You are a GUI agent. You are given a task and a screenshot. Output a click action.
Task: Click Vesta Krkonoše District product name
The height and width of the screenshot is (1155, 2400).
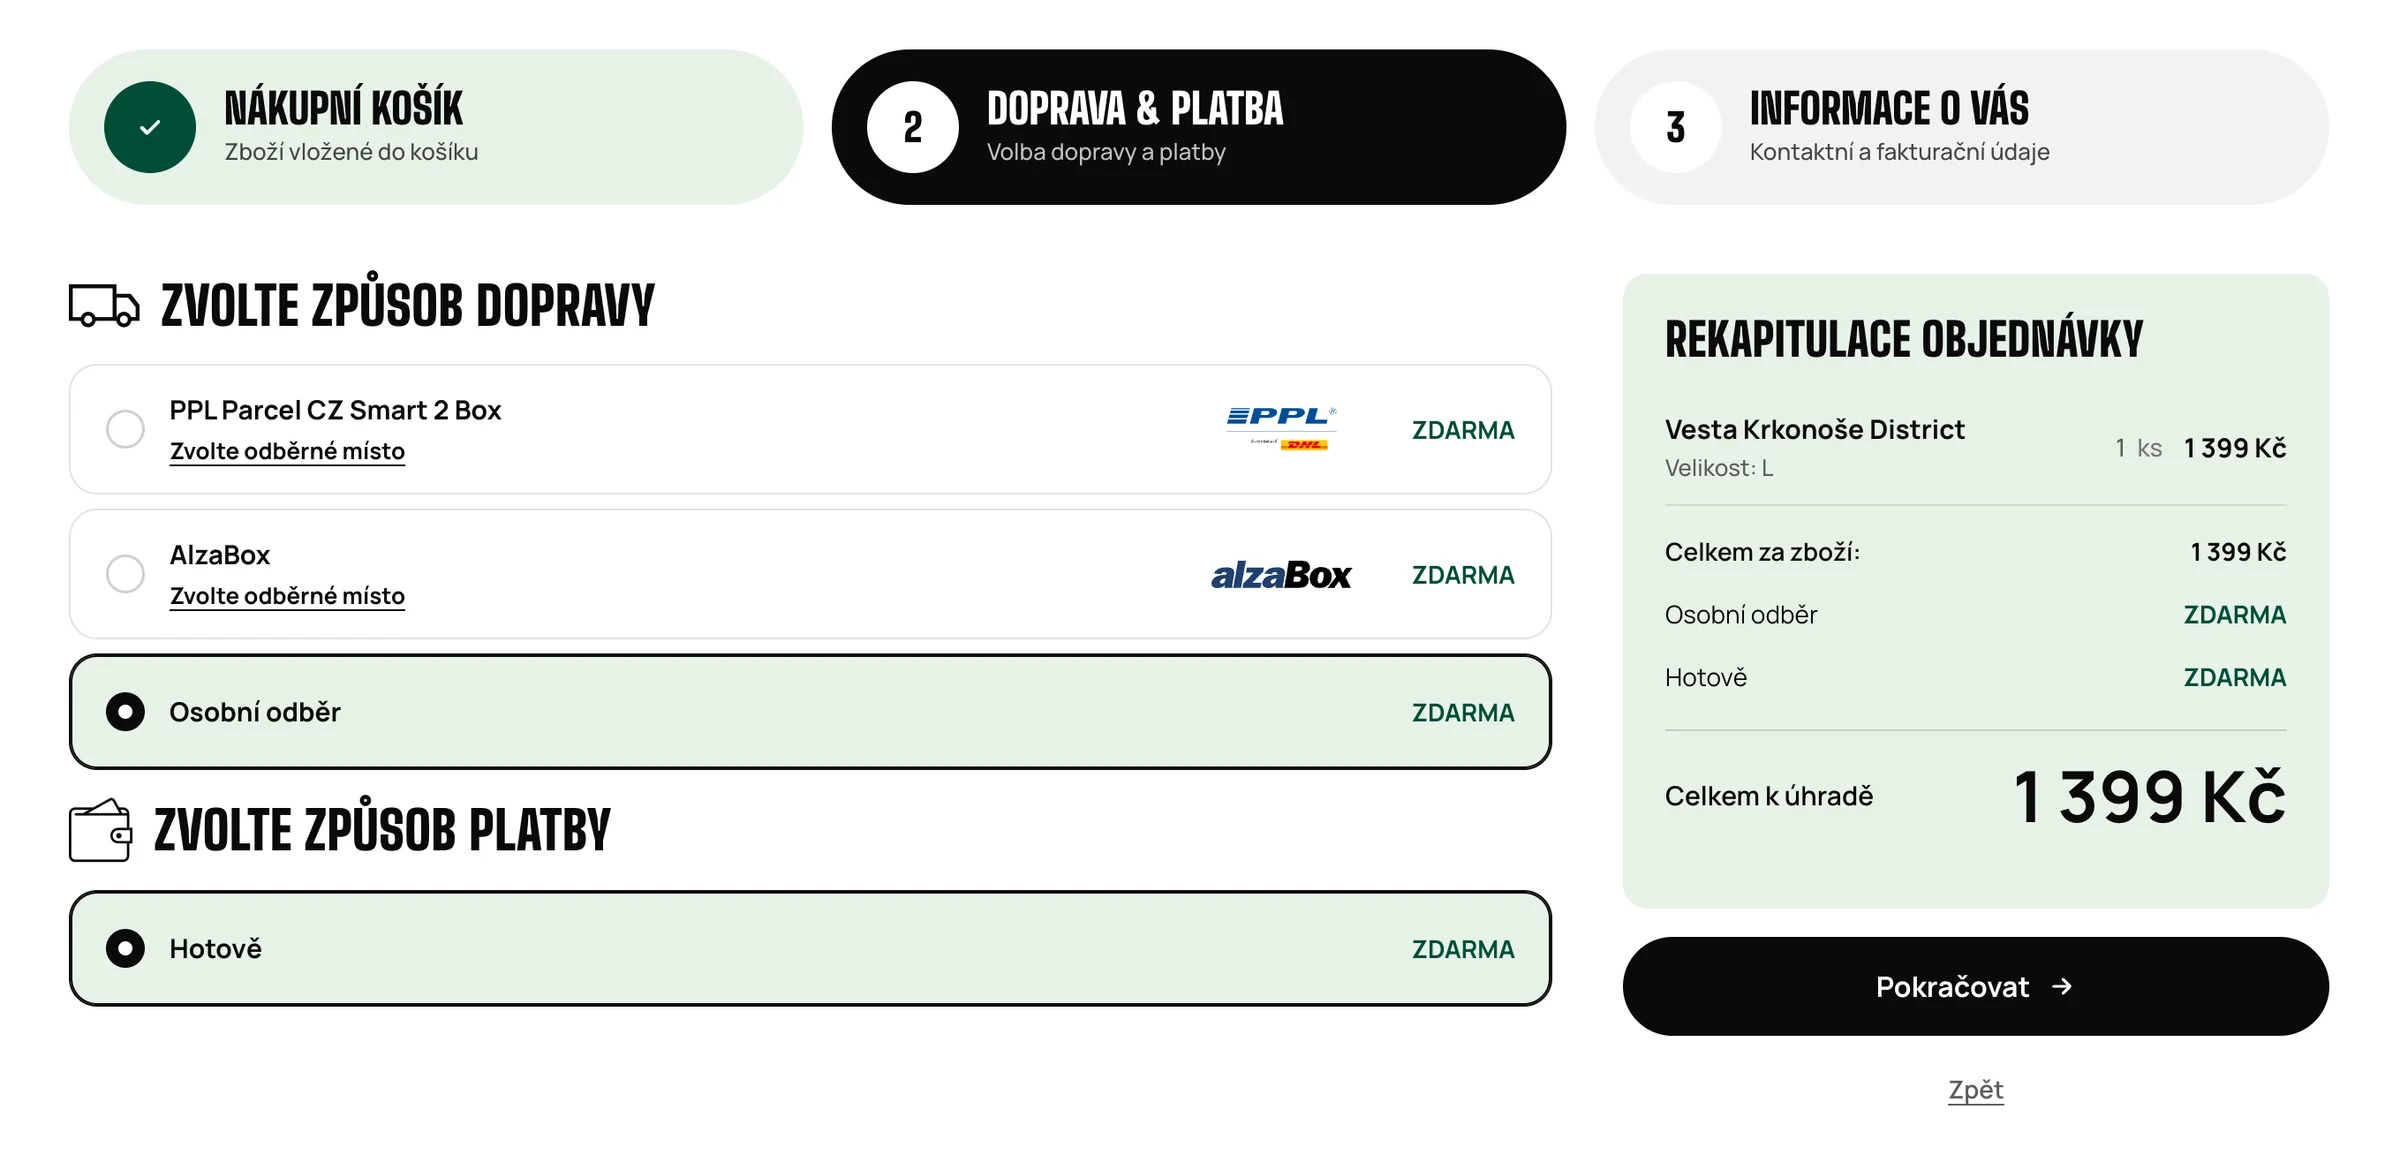click(1814, 430)
